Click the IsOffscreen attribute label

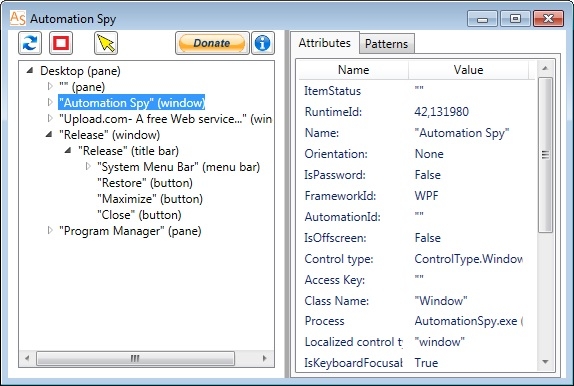pyautogui.click(x=335, y=238)
